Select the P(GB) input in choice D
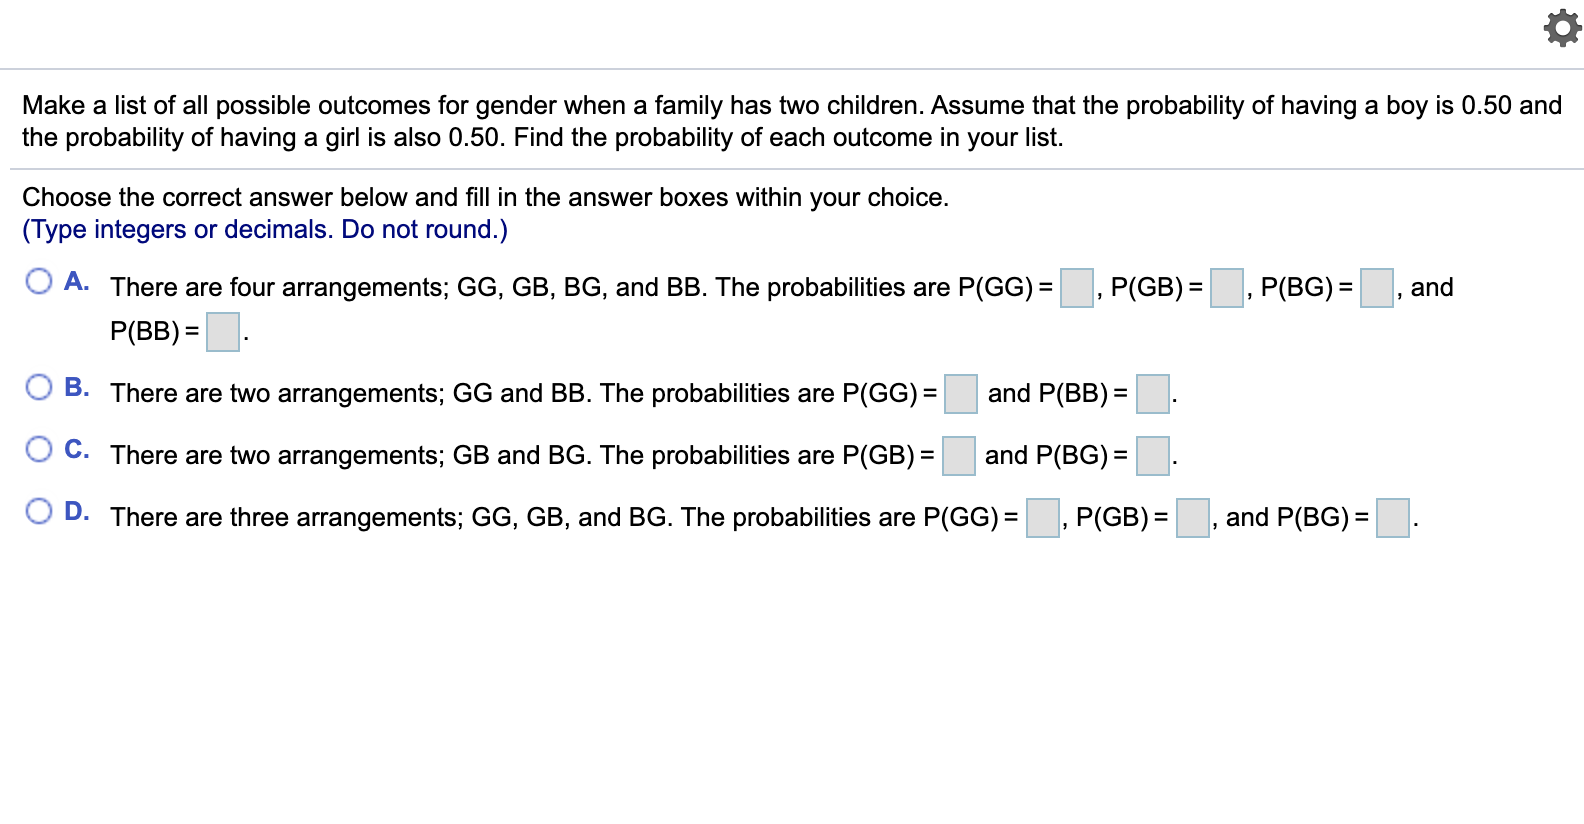The height and width of the screenshot is (824, 1584). (1193, 518)
